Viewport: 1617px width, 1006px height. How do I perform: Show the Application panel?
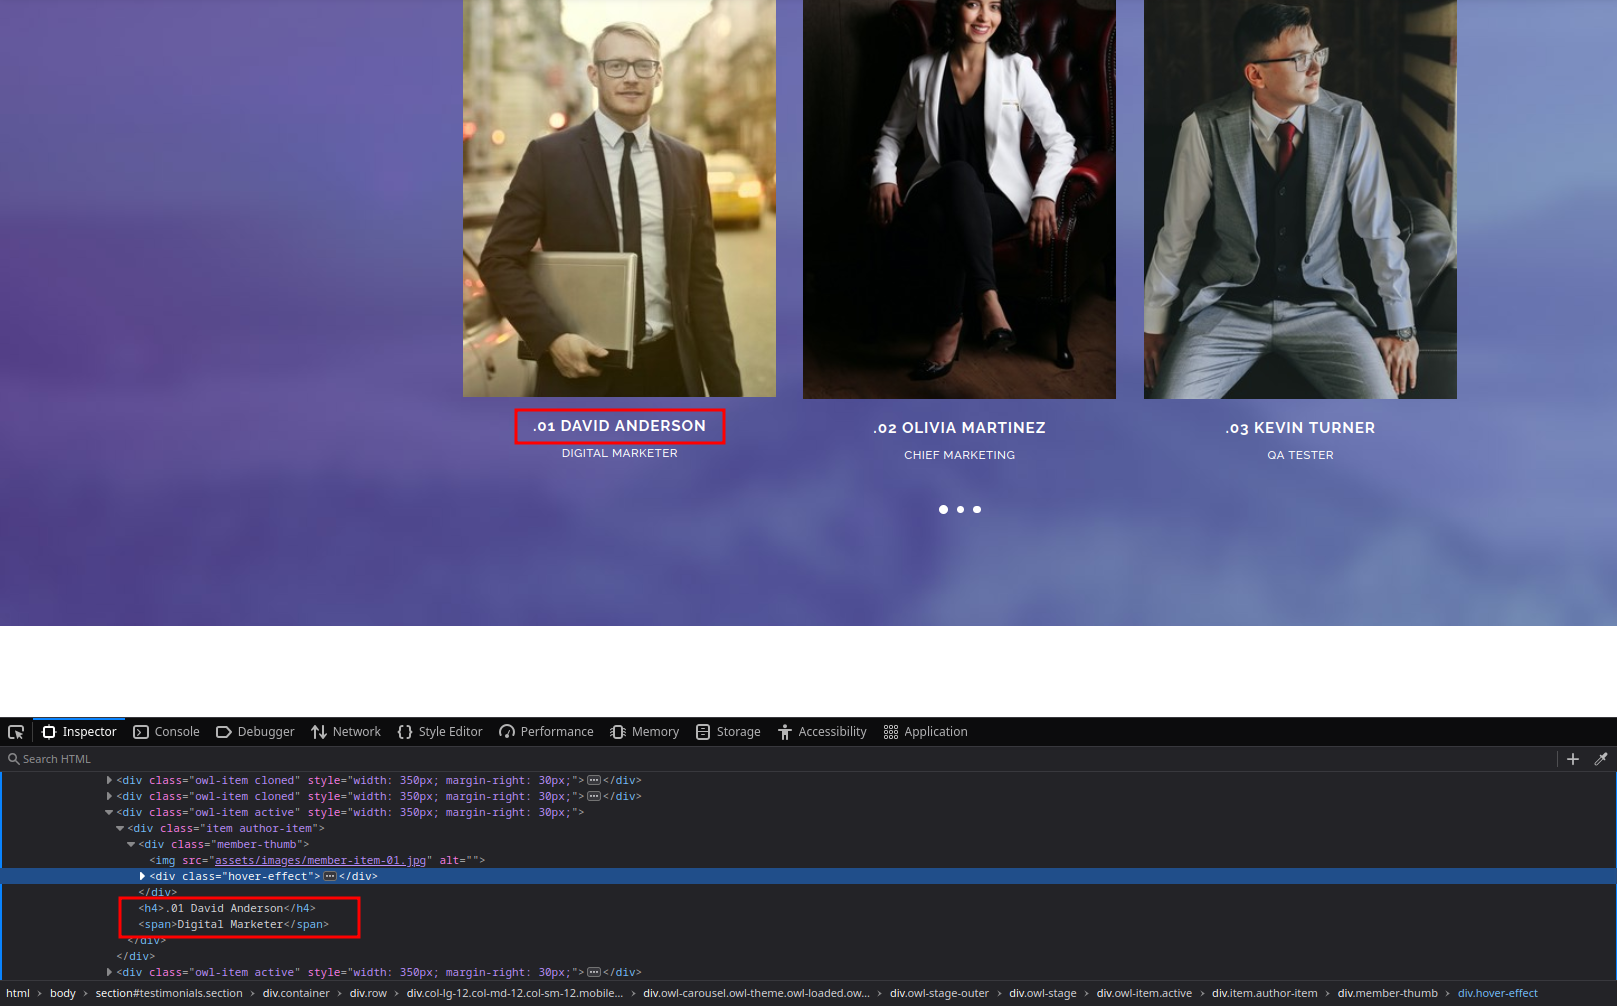coord(925,732)
